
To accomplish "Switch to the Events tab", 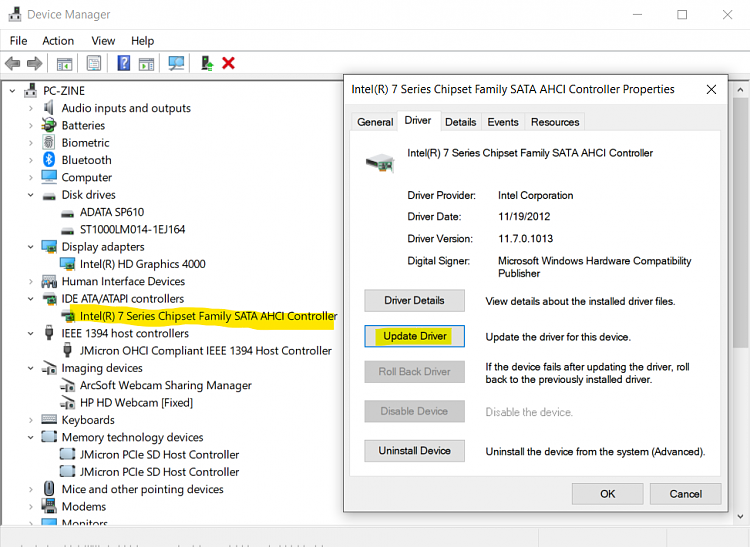I will point(503,122).
